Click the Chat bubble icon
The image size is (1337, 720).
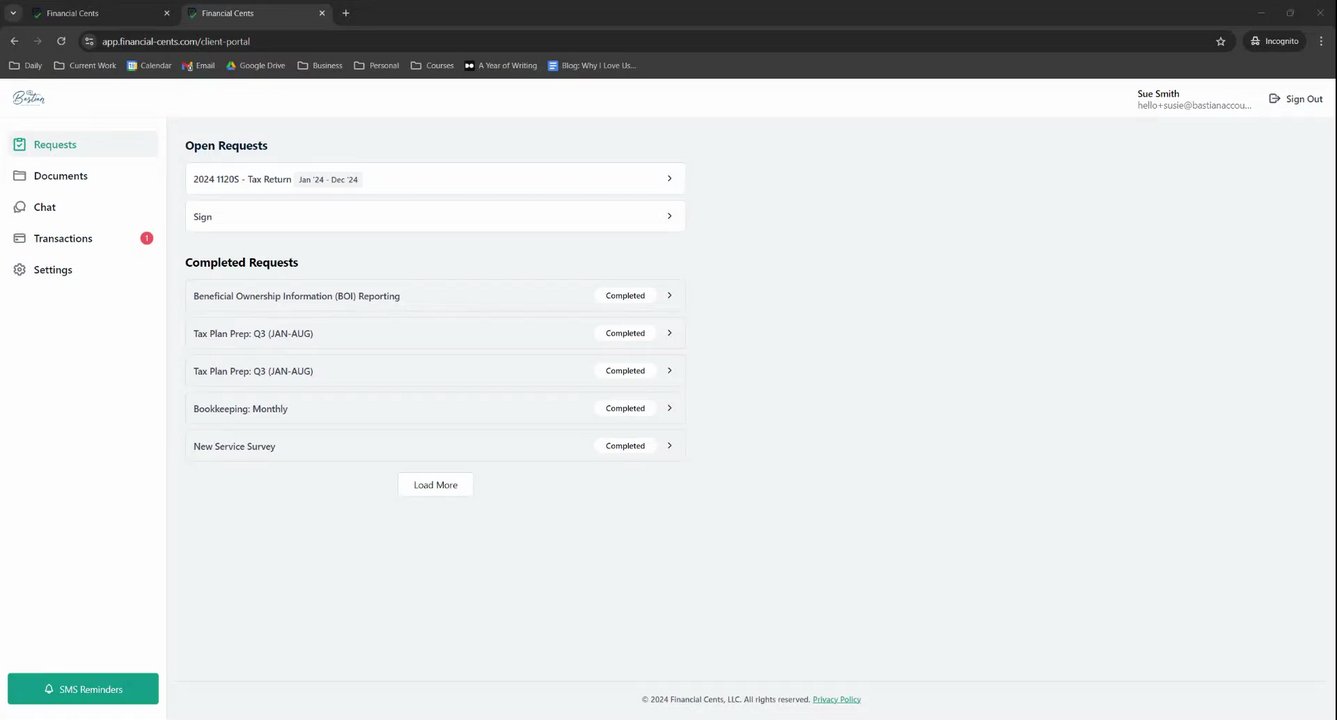(x=19, y=207)
